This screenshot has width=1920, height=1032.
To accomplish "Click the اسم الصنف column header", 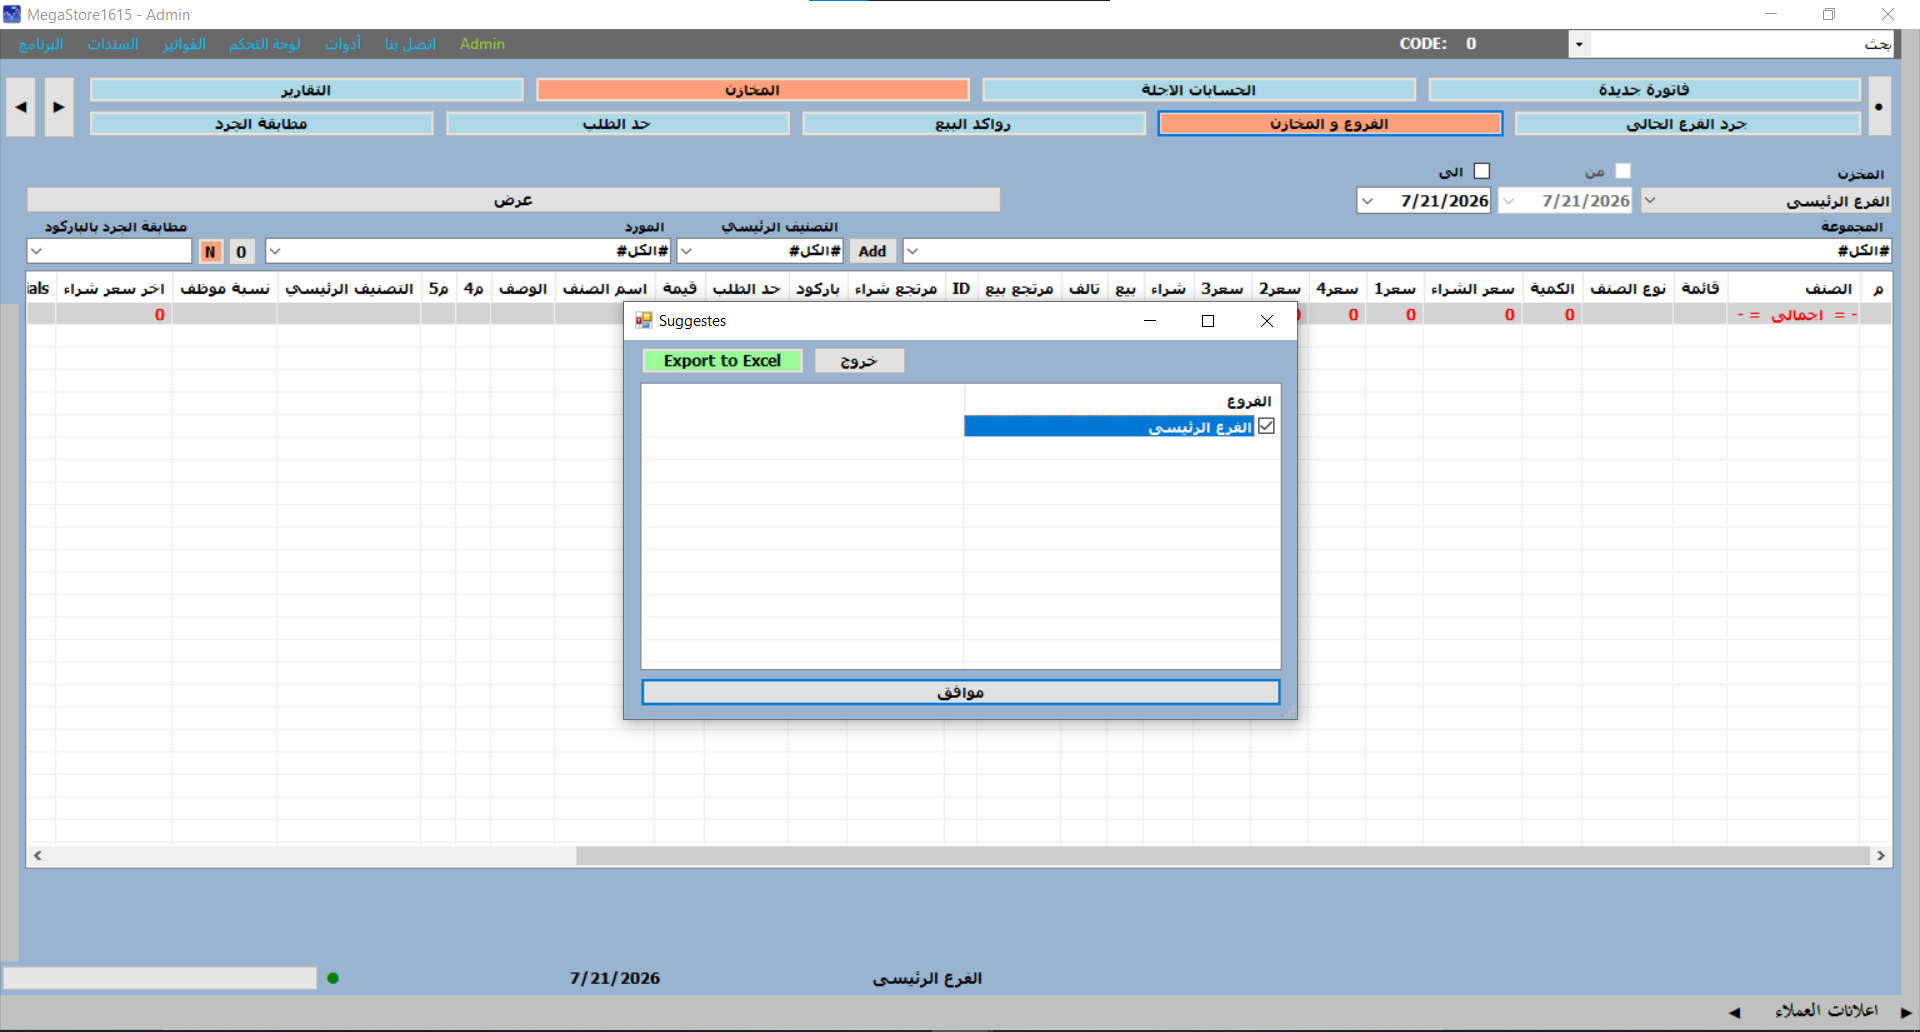I will 604,288.
